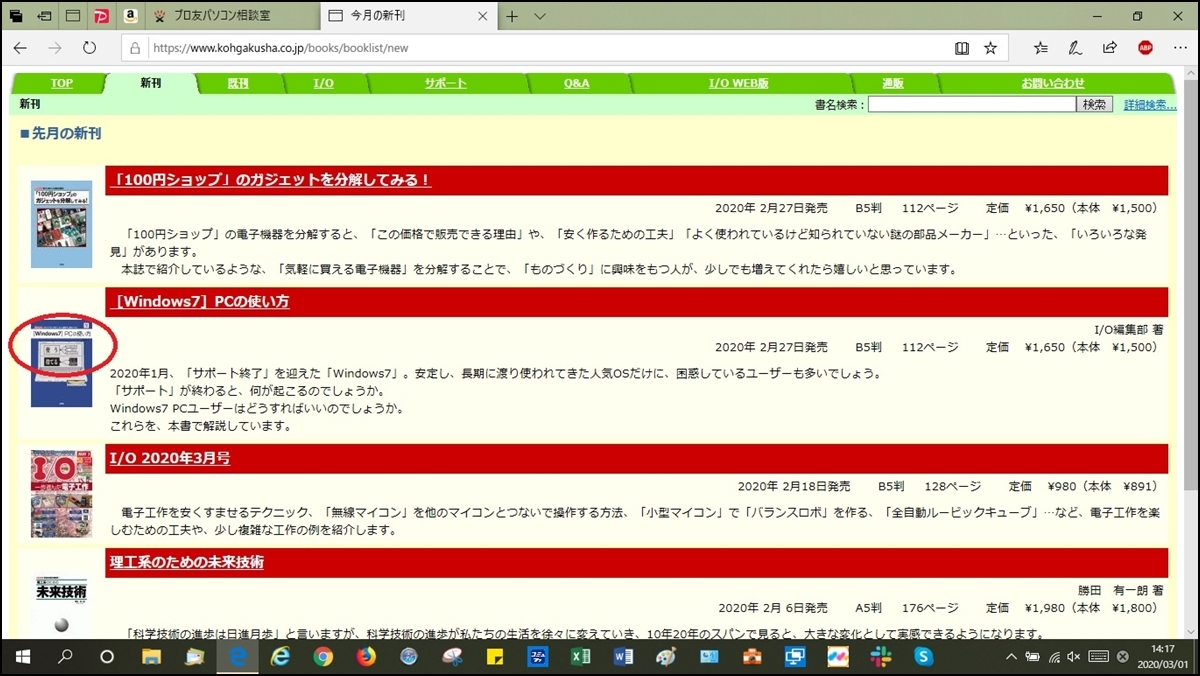Go back to the previous page

click(x=20, y=48)
